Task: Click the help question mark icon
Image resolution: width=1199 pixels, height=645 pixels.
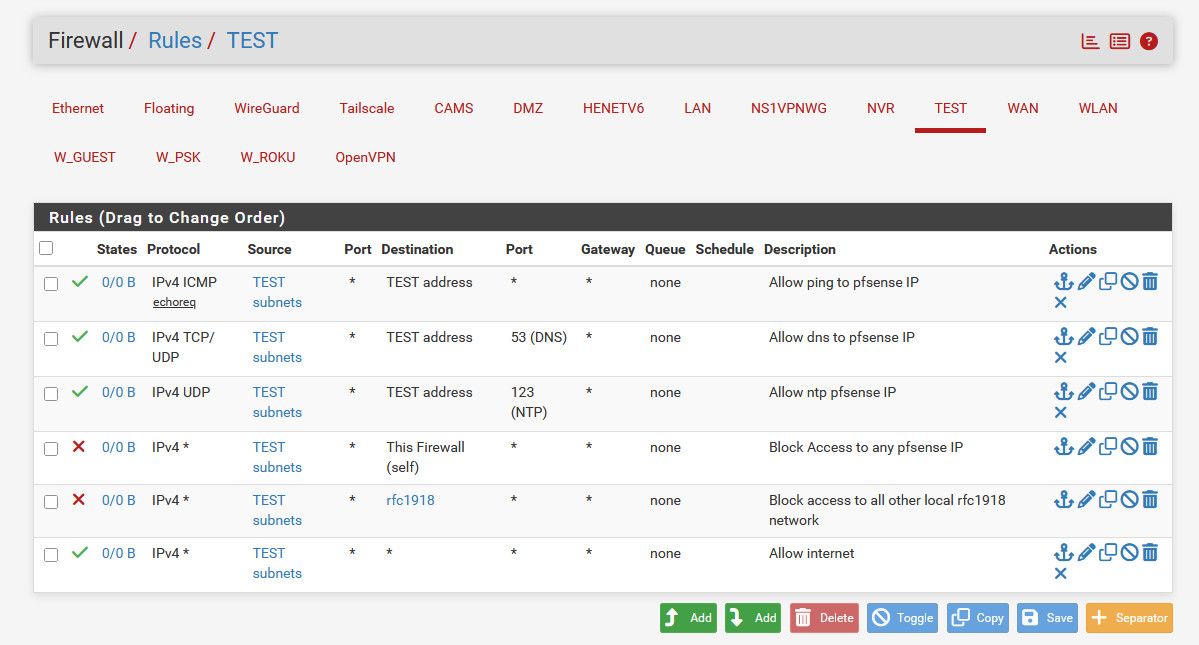Action: tap(1149, 41)
